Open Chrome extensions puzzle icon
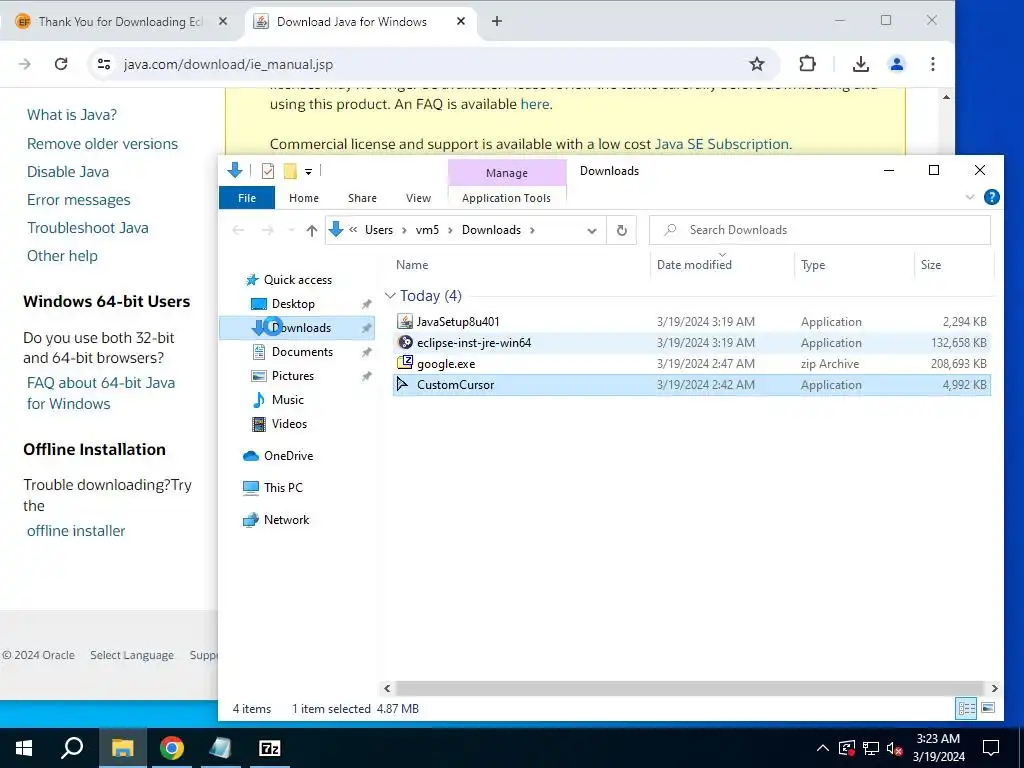 point(807,64)
